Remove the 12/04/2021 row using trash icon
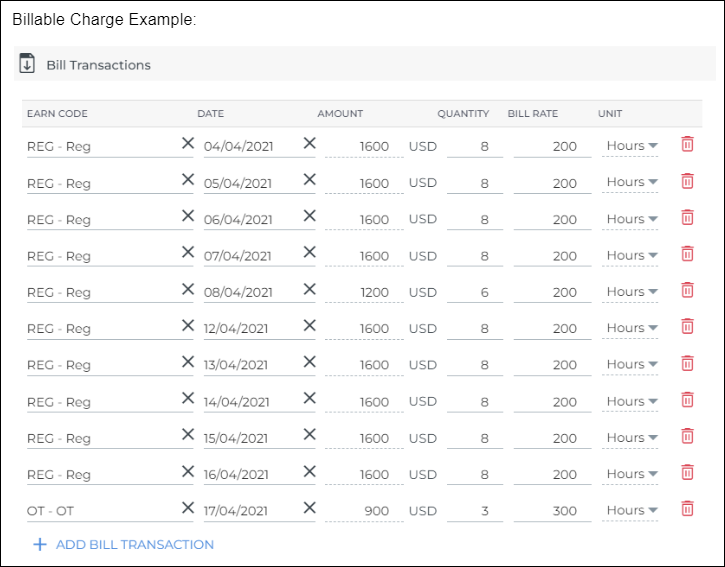Screen dimensions: 725x567 coord(687,327)
